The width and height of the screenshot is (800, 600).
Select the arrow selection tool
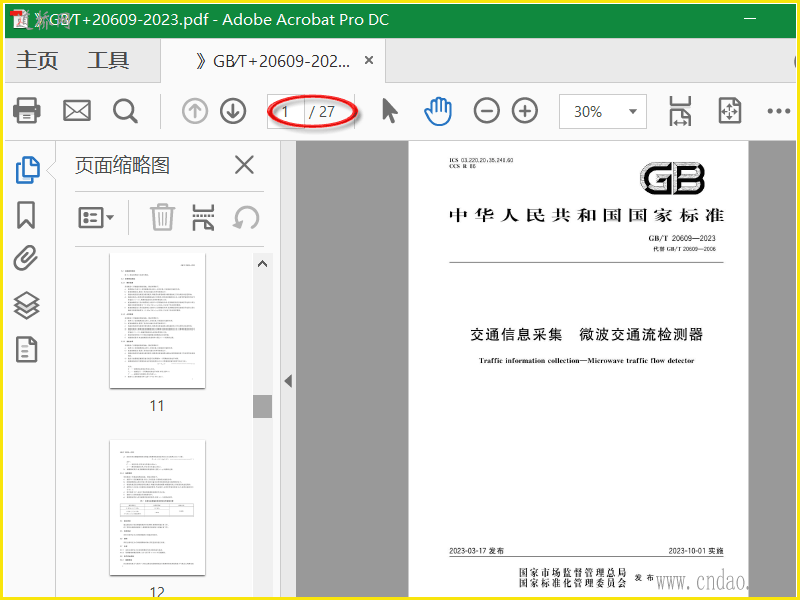click(x=390, y=111)
